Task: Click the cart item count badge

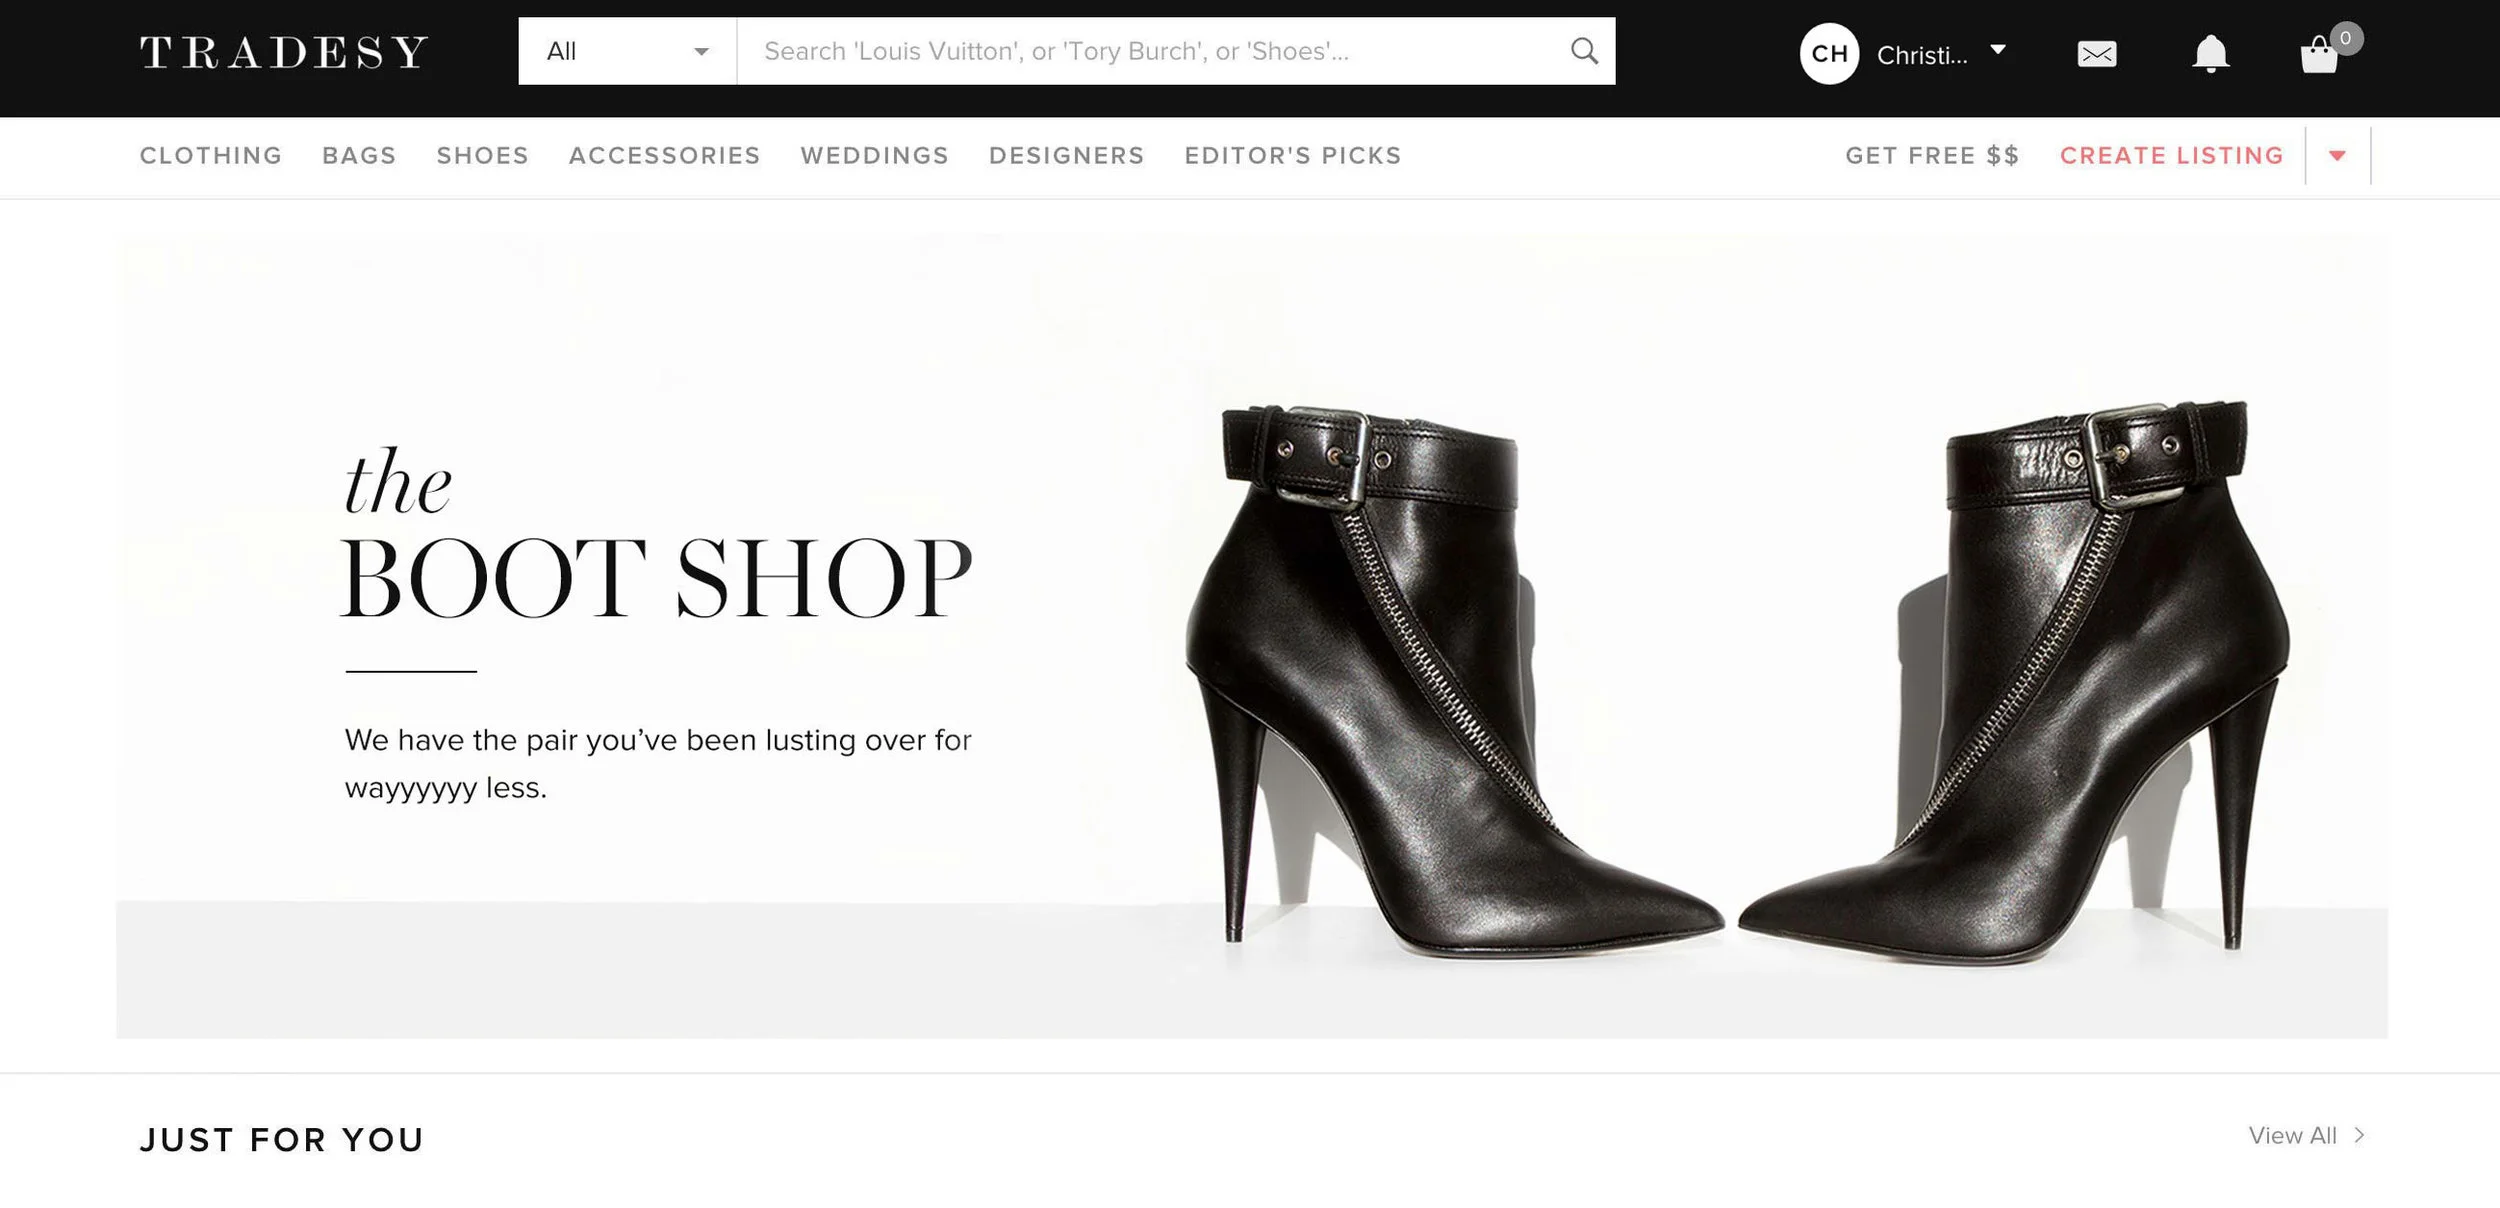Action: pos(2346,38)
